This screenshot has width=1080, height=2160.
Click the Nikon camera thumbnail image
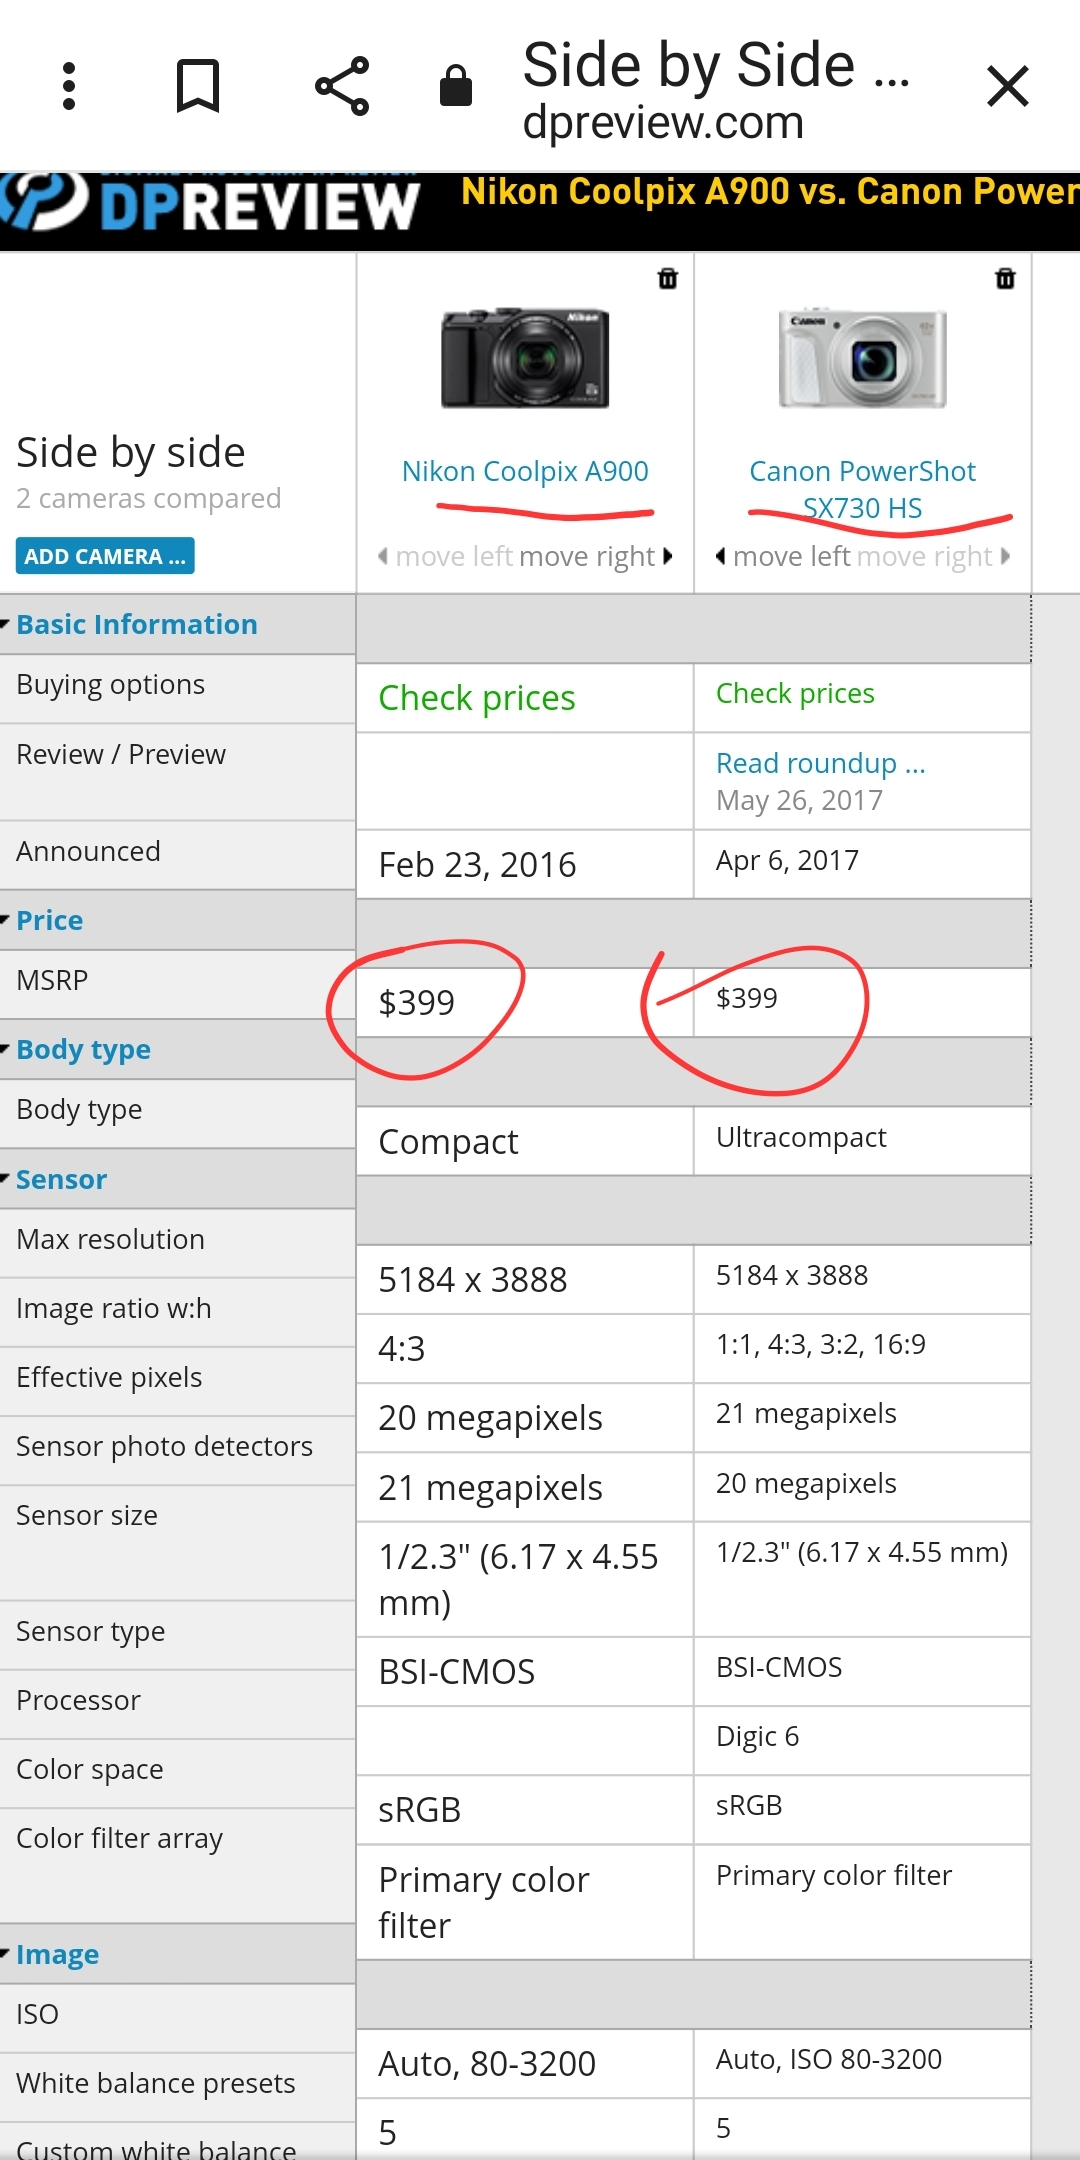pos(525,358)
